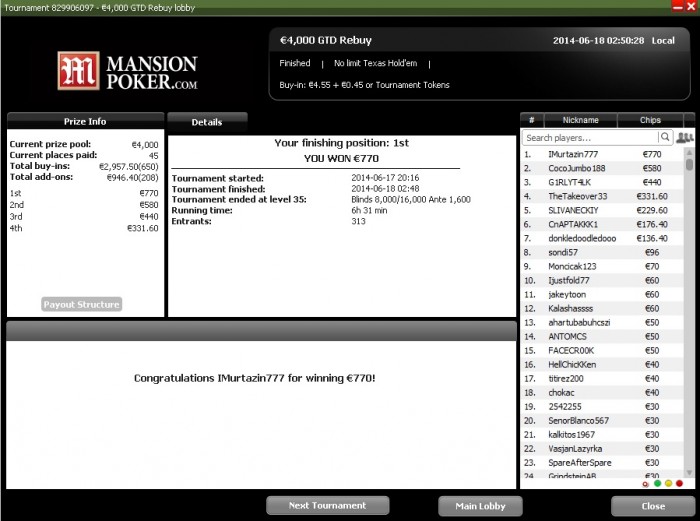Click the Blinds 8,000/16,000 Ante 1,600 text
This screenshot has height=521, width=700.
pyautogui.click(x=411, y=200)
